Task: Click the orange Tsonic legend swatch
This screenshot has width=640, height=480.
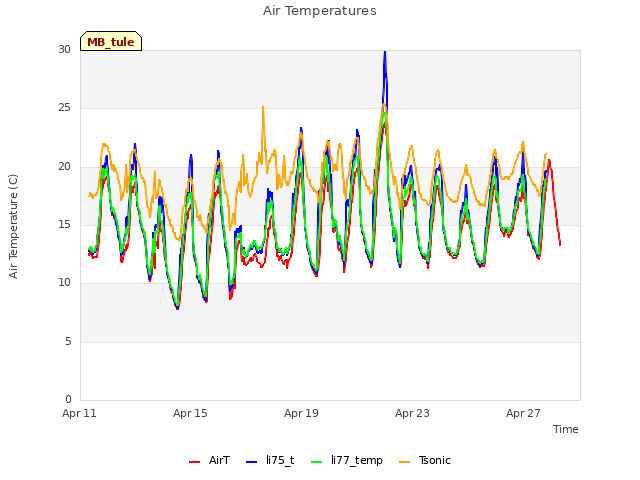Action: point(404,462)
